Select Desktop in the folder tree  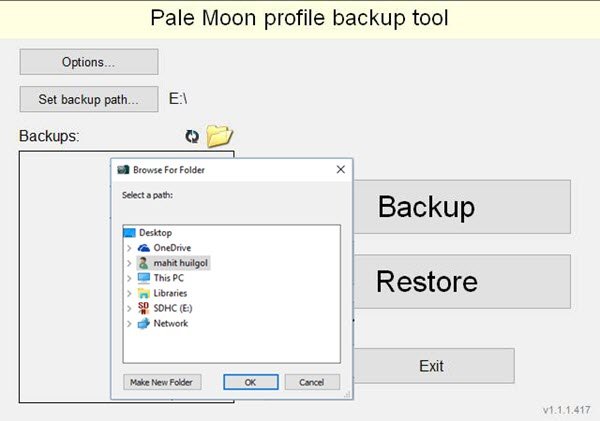pos(155,233)
